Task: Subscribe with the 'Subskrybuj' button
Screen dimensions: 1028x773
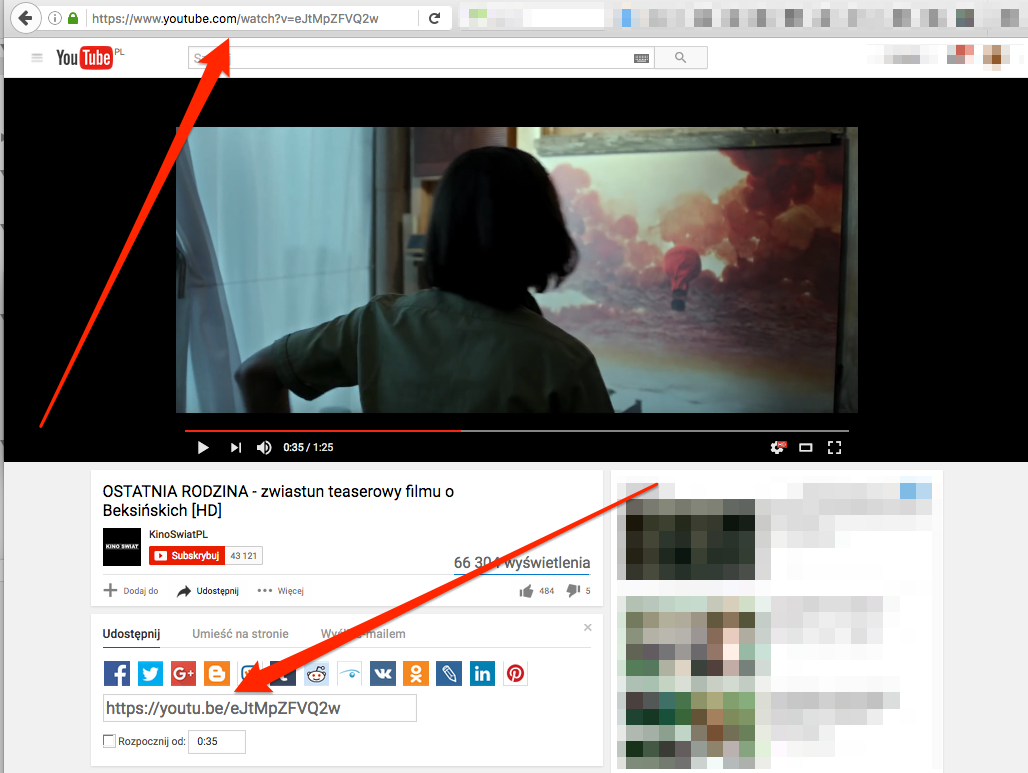Action: pyautogui.click(x=187, y=556)
